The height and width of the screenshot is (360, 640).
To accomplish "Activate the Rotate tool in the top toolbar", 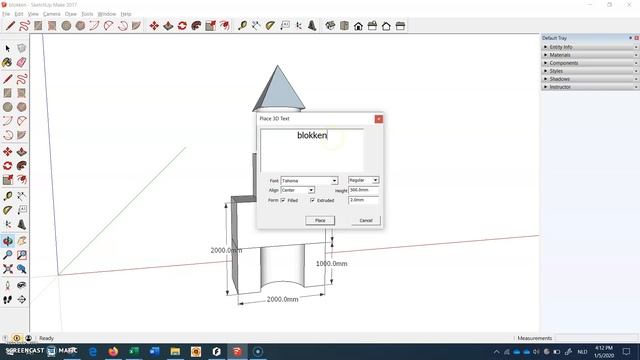I will [x=182, y=26].
